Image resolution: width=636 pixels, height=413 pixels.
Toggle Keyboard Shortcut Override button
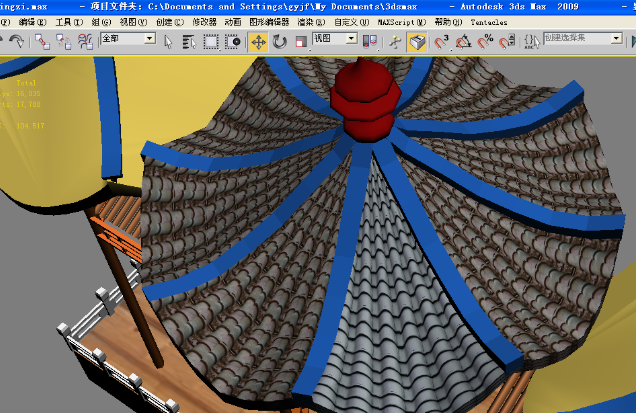point(417,41)
